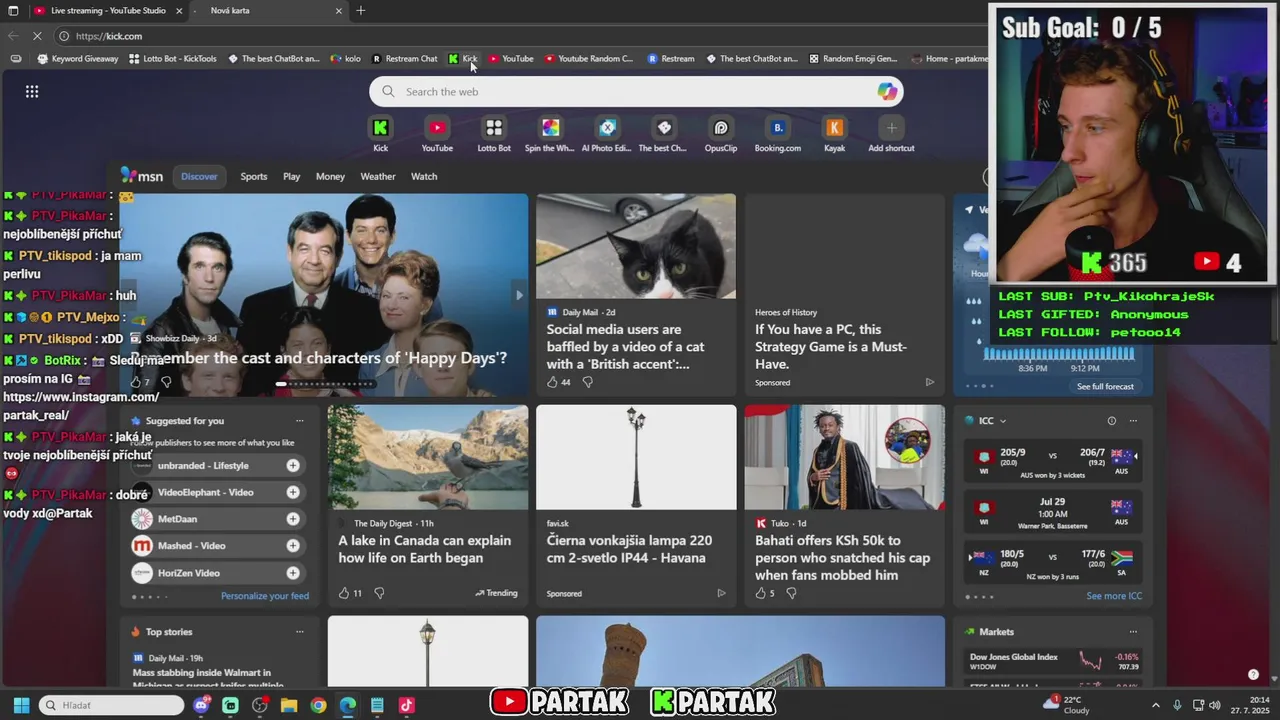The width and height of the screenshot is (1280, 720).
Task: Like the Canada lake article
Action: click(x=343, y=593)
